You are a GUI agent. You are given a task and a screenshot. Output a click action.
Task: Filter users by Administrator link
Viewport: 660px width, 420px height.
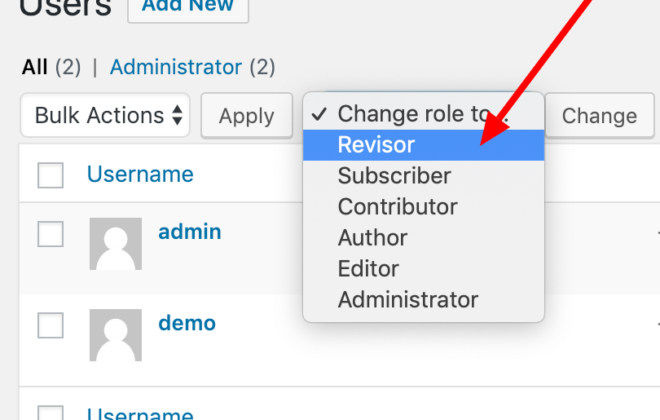point(176,67)
